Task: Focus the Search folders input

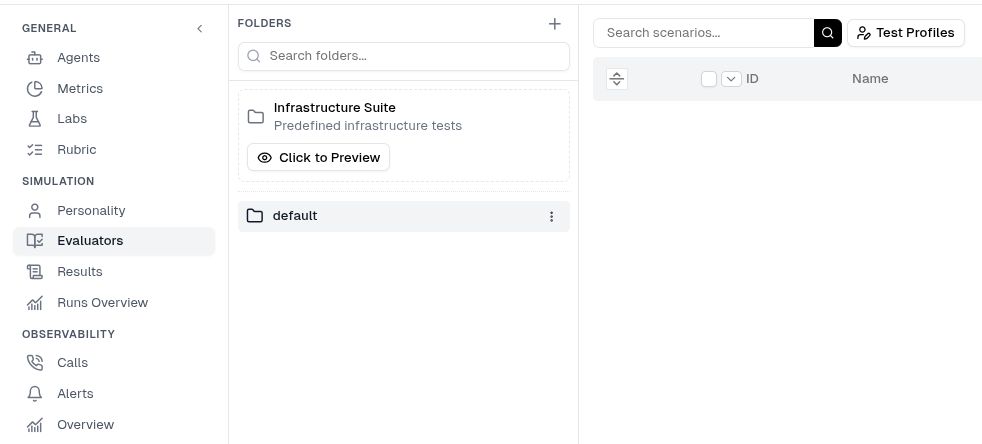Action: (404, 56)
